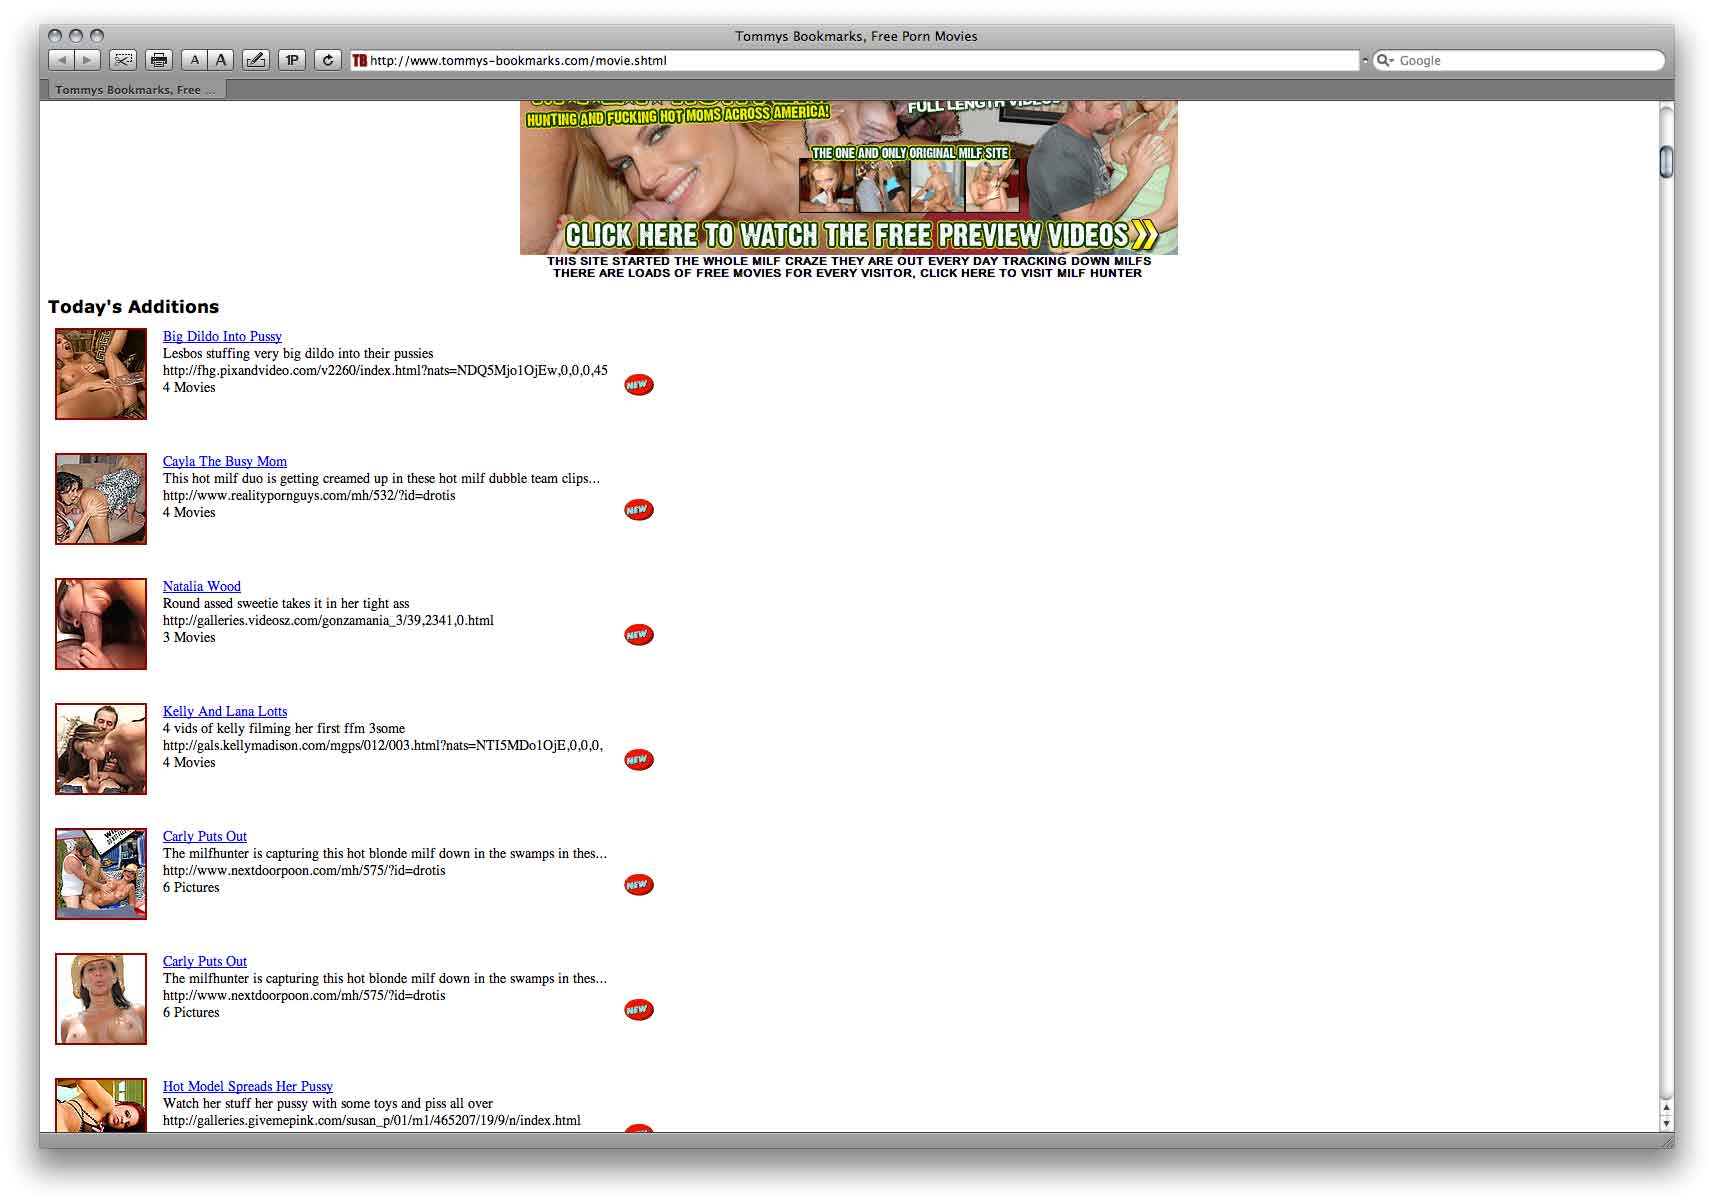Open the Google search magnifier dropdown

1386,60
